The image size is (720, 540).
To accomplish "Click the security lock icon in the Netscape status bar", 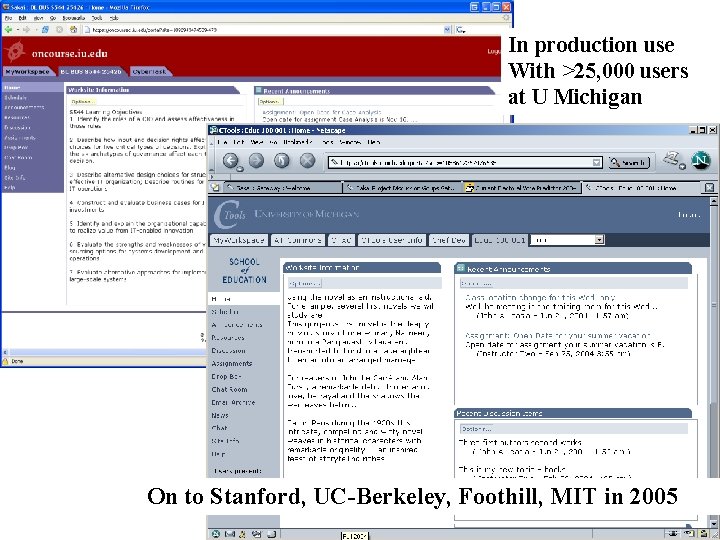I will (x=703, y=534).
